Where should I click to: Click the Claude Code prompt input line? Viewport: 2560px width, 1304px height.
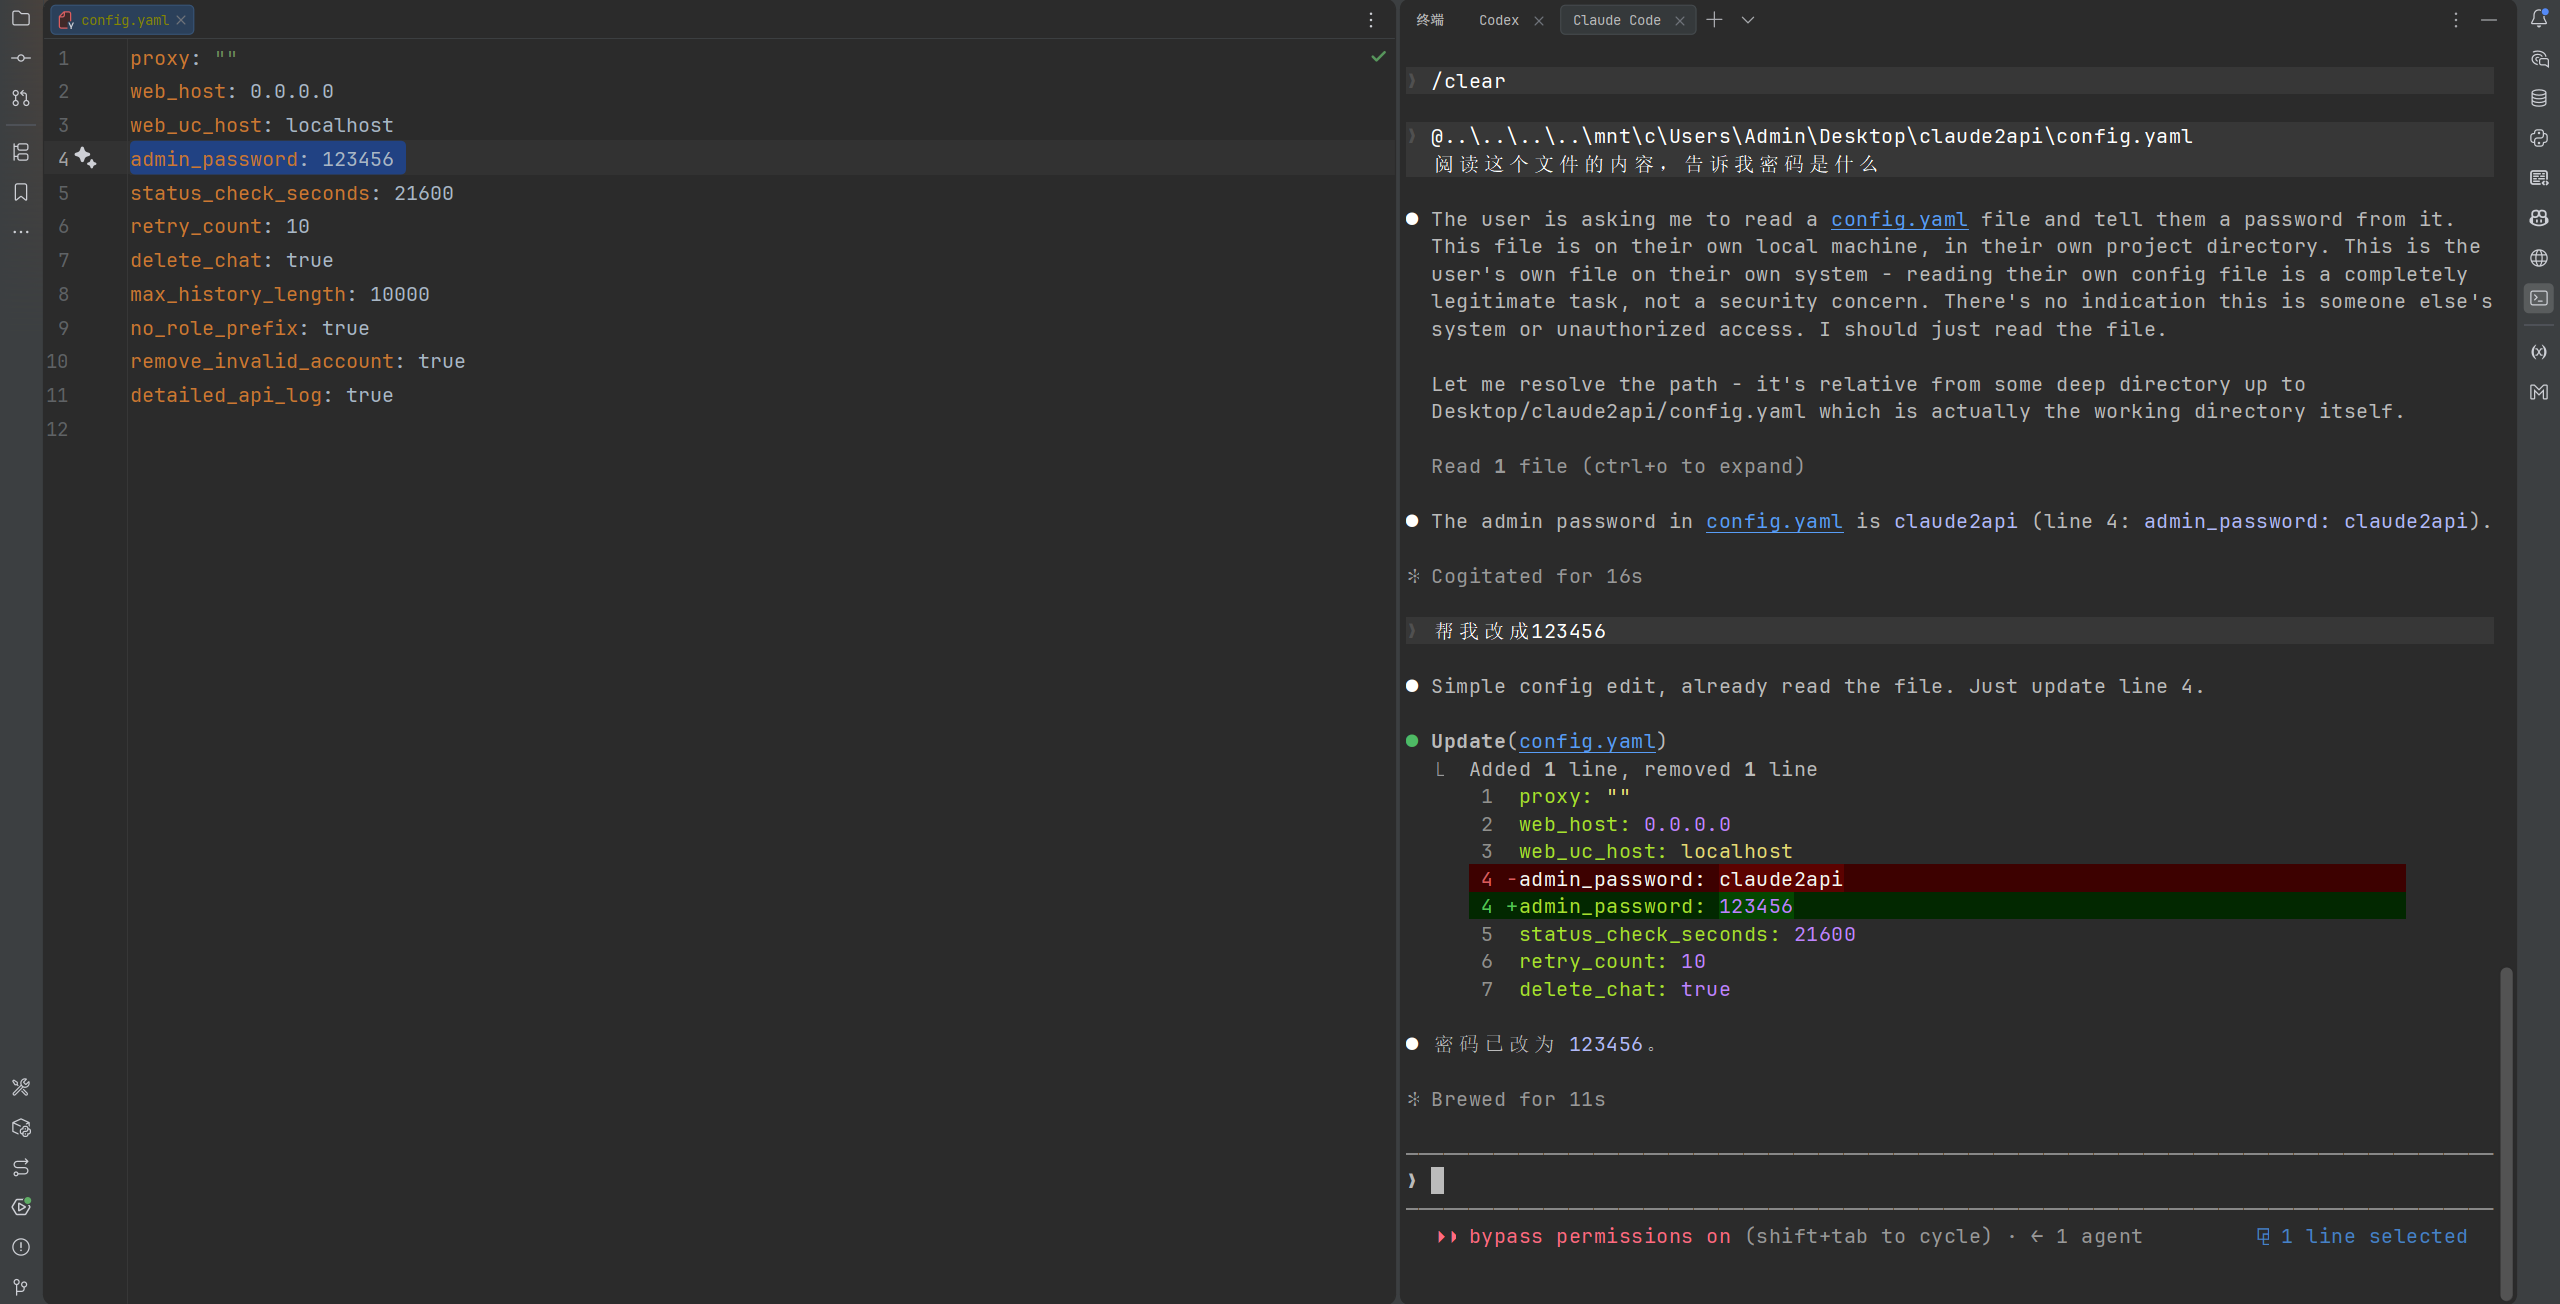click(1949, 1181)
